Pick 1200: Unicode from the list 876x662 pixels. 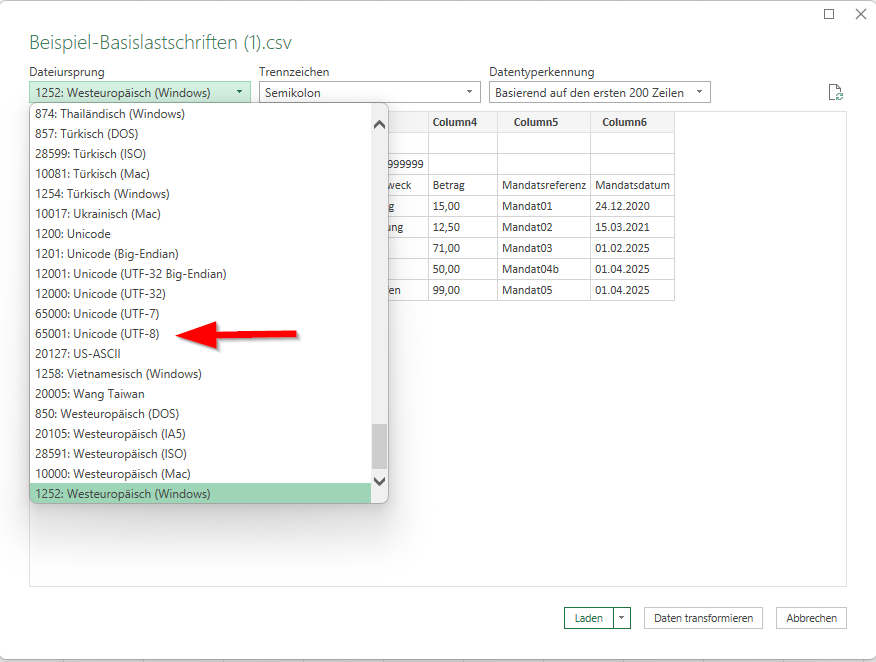pyautogui.click(x=72, y=233)
